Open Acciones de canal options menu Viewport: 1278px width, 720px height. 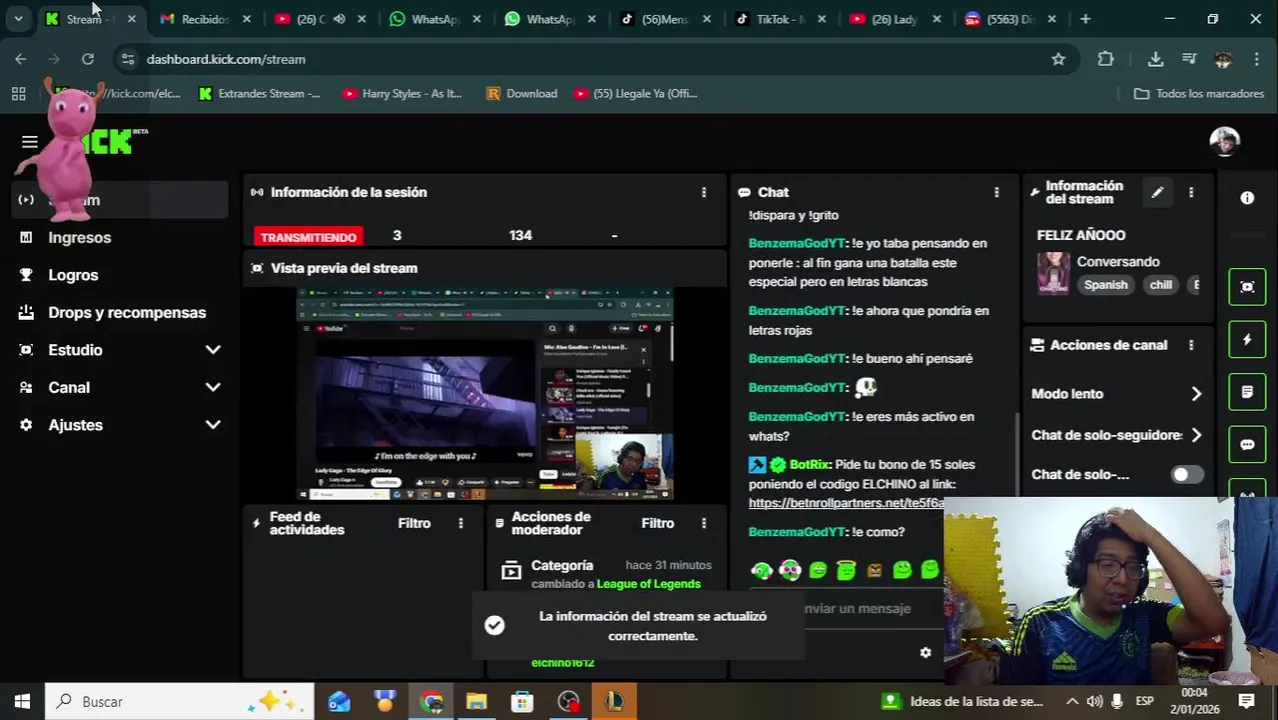pos(1191,345)
